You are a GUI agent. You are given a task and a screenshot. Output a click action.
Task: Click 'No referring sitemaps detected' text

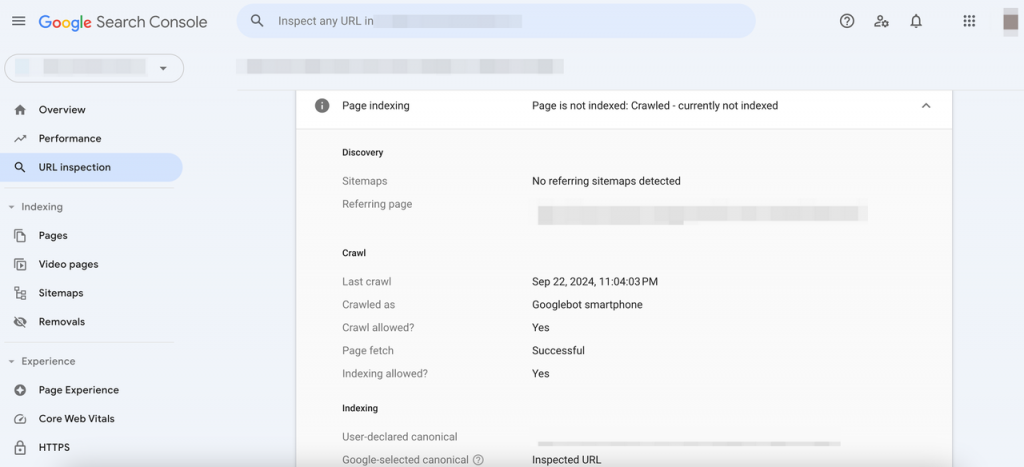(x=606, y=181)
